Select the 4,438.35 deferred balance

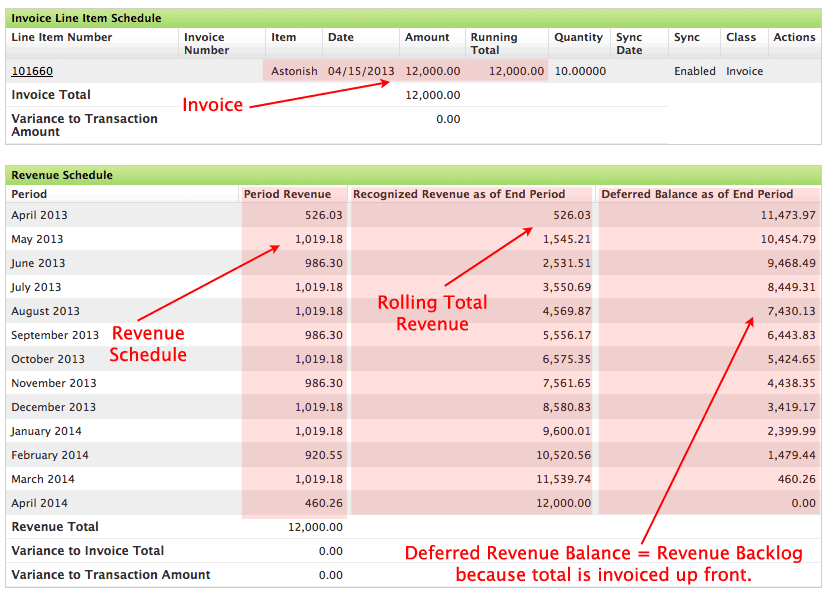791,383
